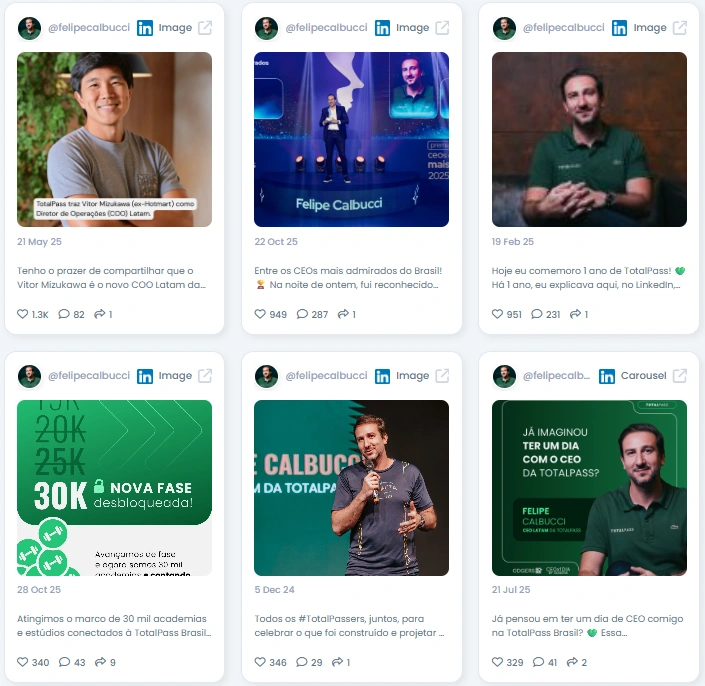Click share icon on CEOs mais admirados post
This screenshot has width=705, height=686.
343,314
